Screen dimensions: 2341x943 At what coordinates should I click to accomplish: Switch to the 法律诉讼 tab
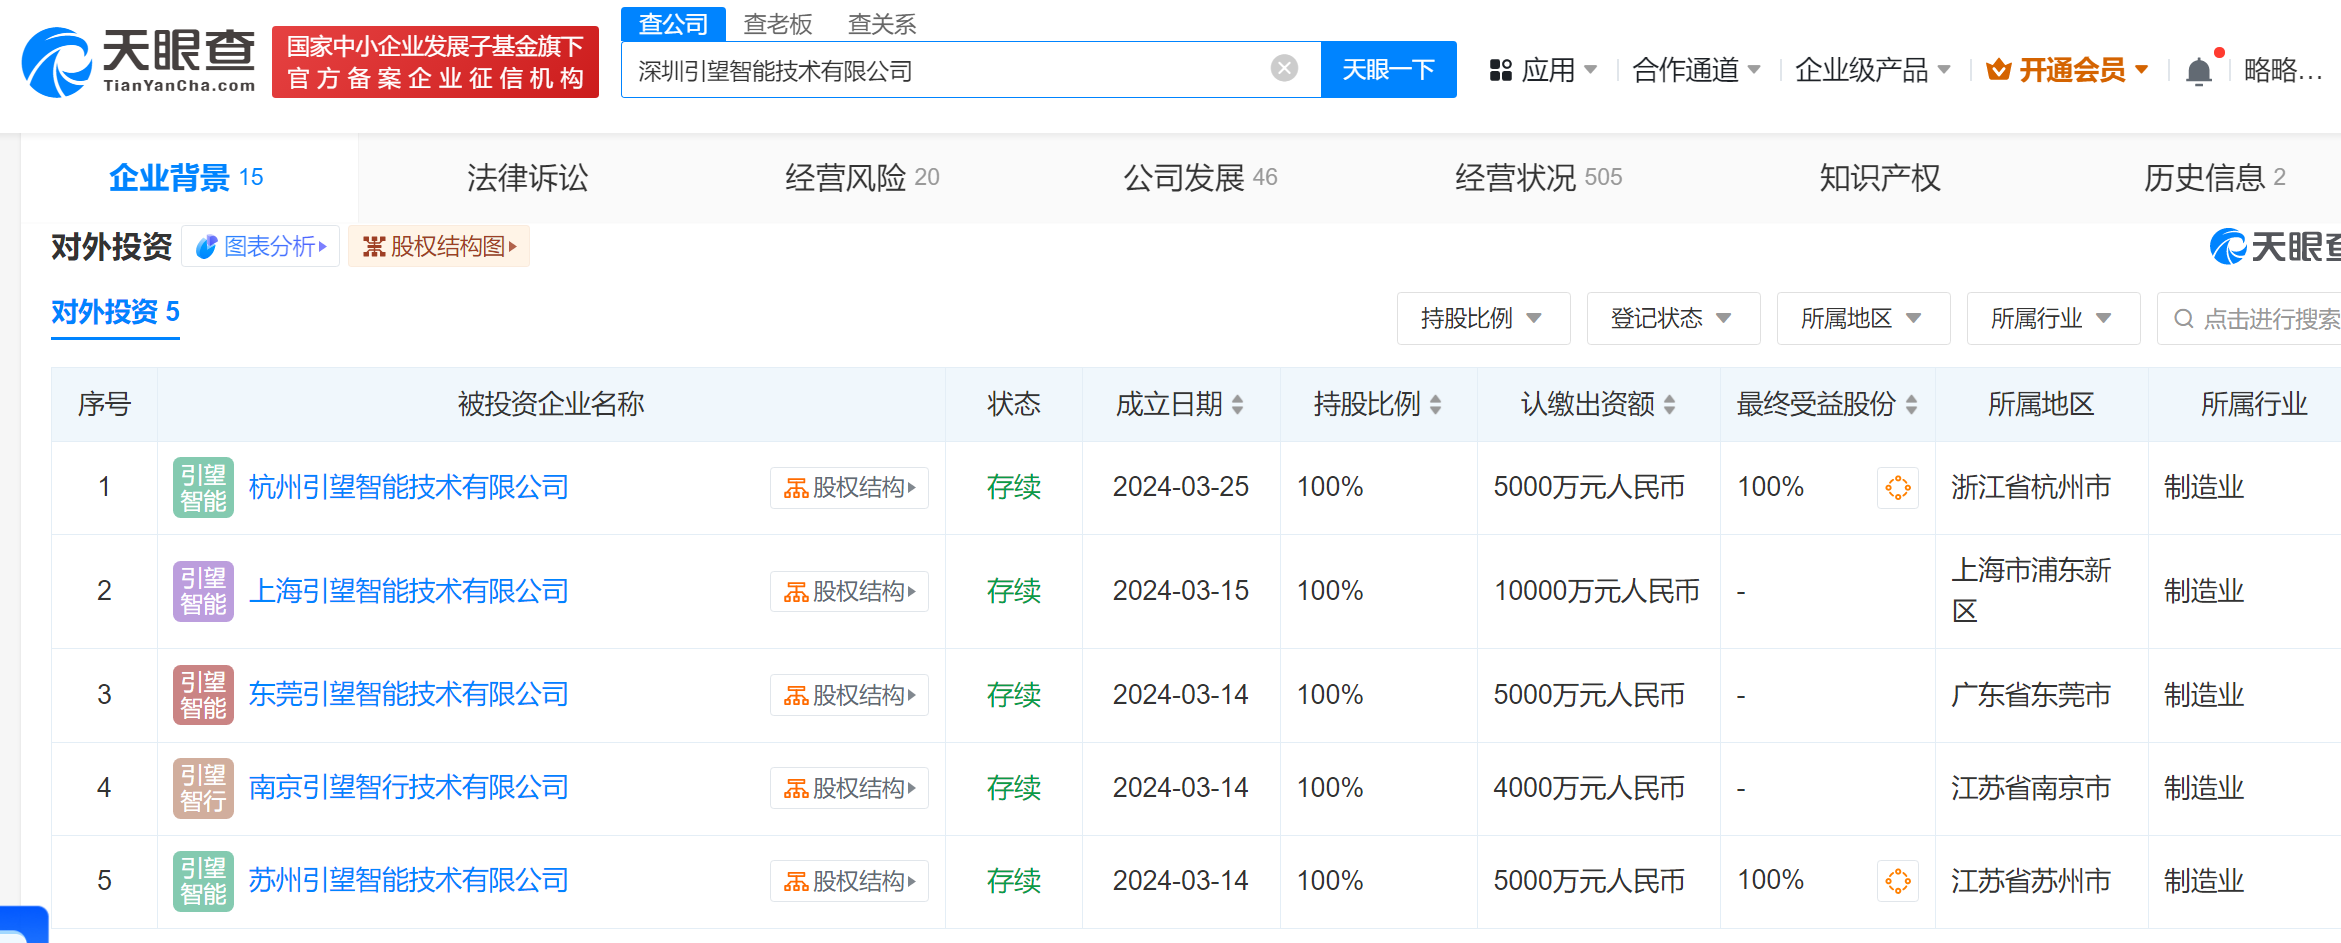[527, 178]
